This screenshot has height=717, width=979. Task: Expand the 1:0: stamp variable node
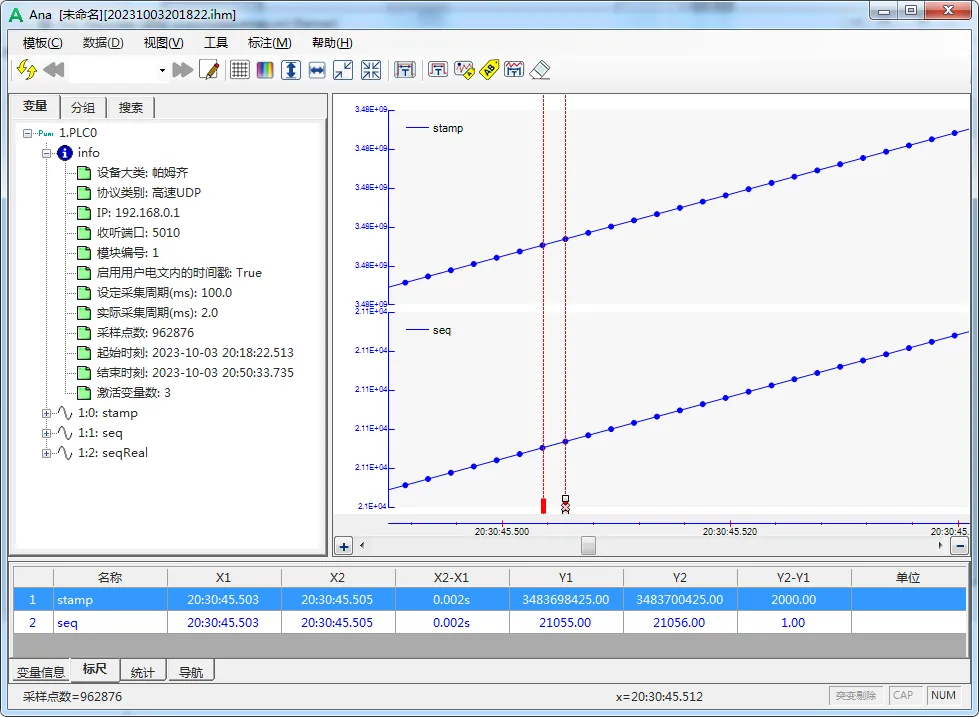pos(46,413)
